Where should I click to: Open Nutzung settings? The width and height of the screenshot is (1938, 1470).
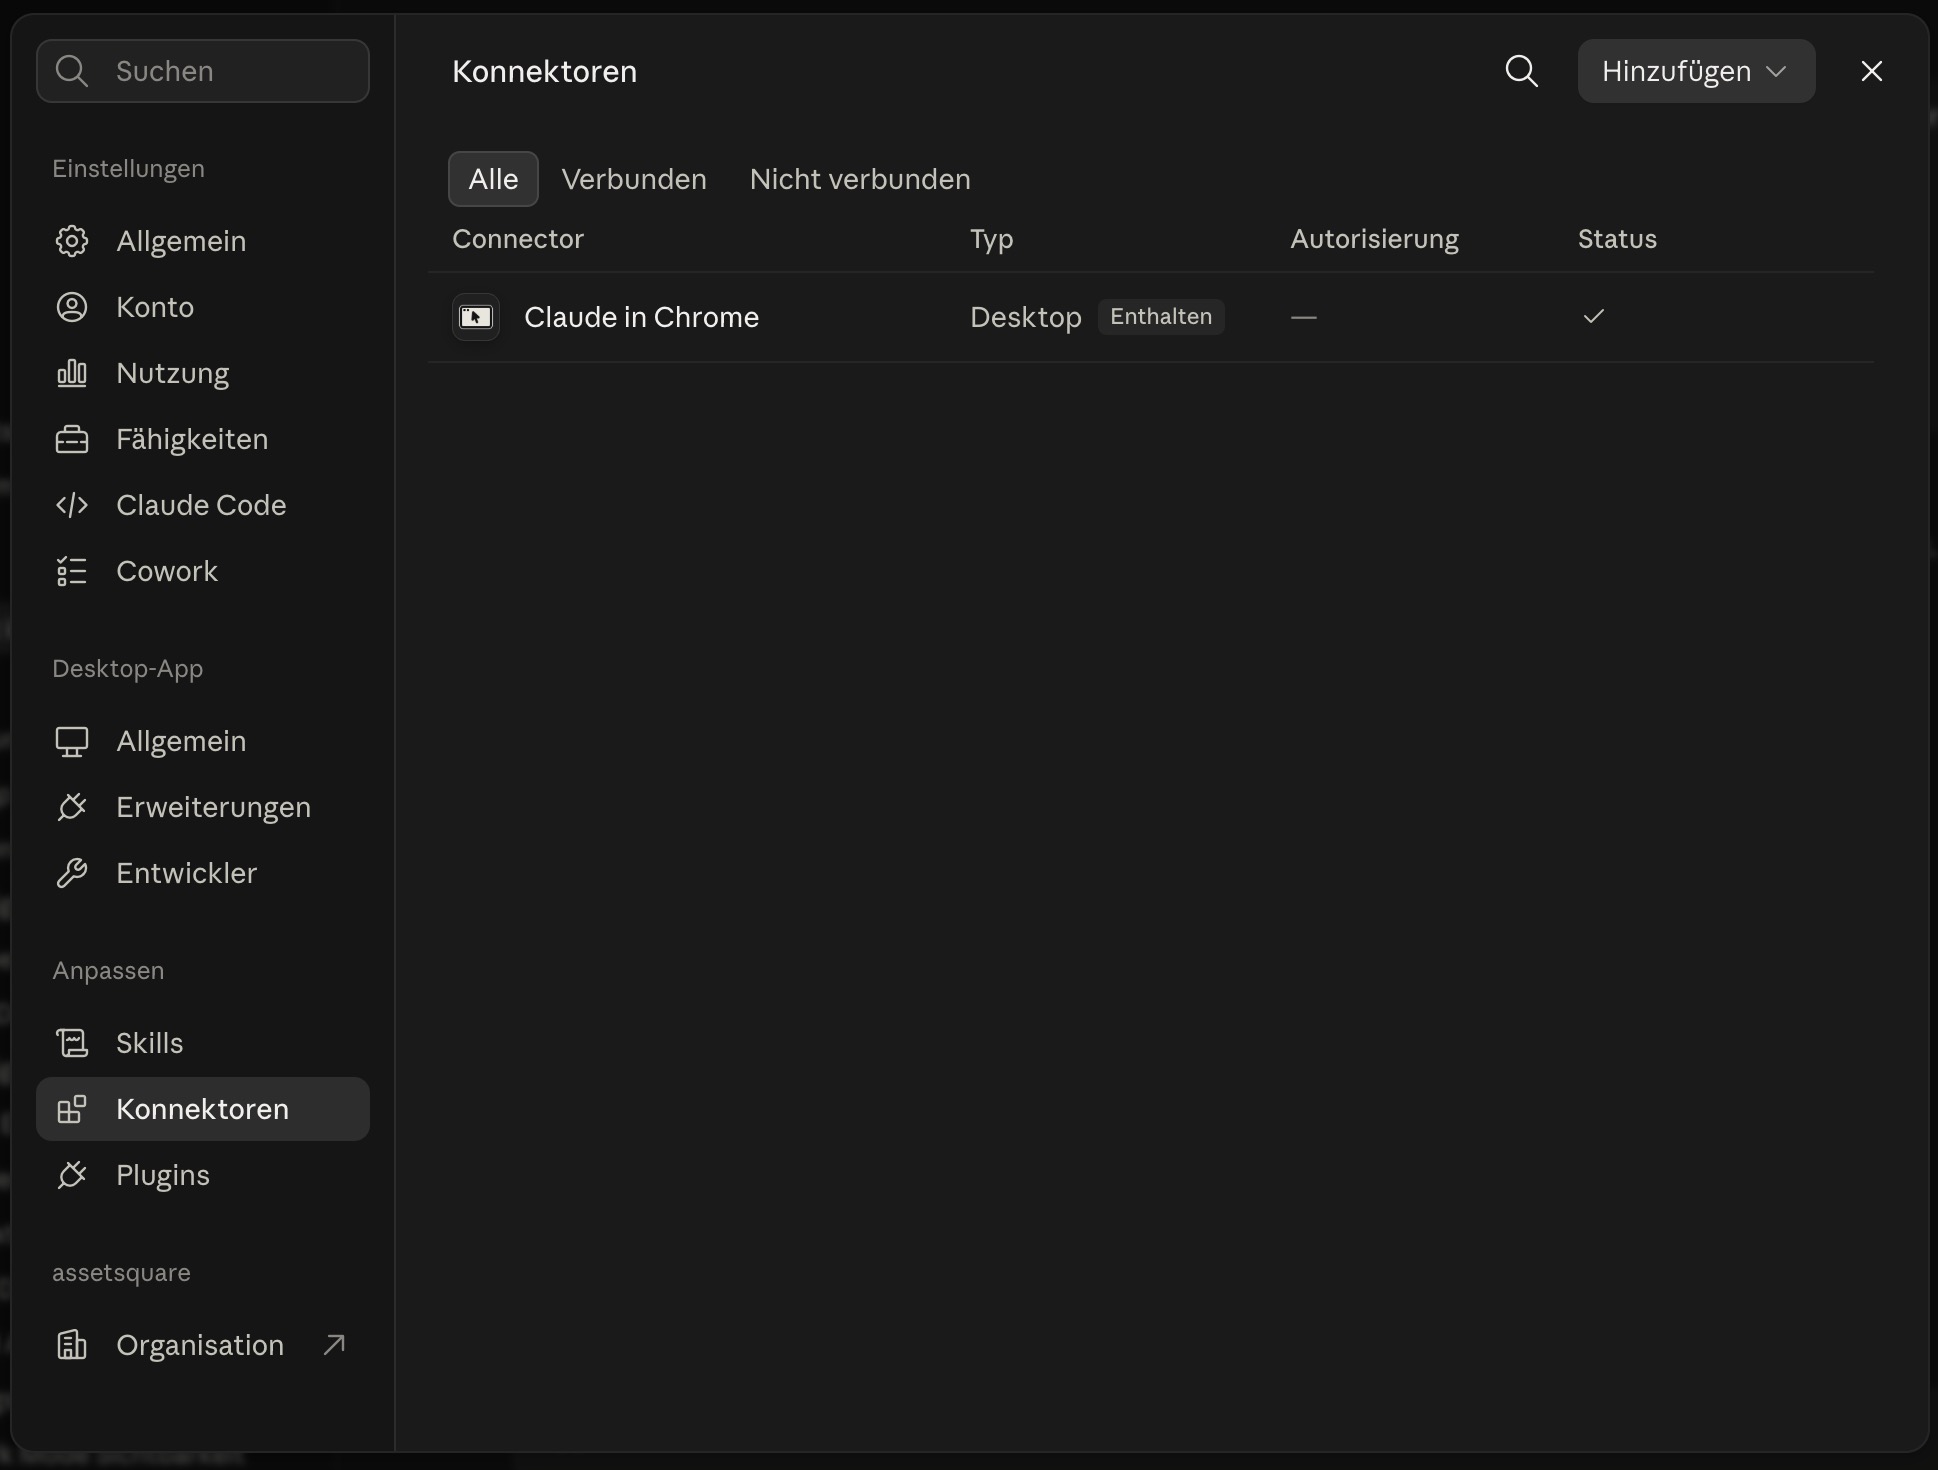point(203,373)
